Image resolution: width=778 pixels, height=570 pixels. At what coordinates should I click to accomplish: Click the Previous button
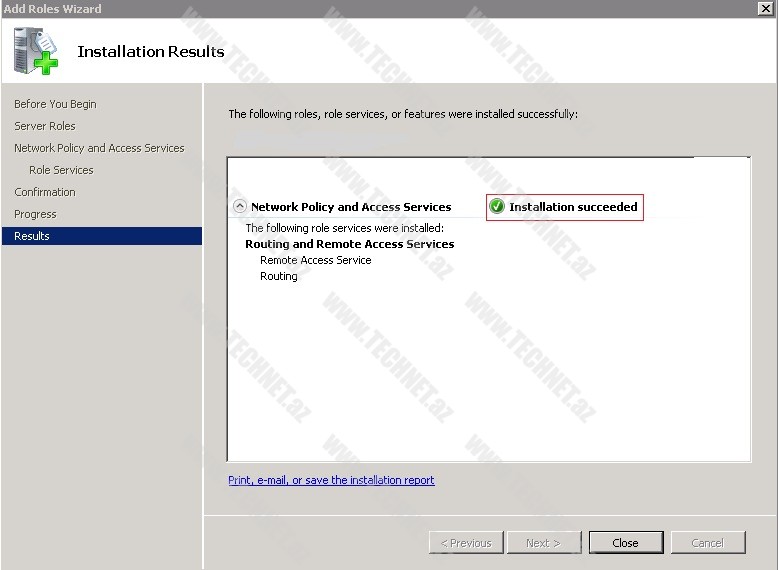466,543
